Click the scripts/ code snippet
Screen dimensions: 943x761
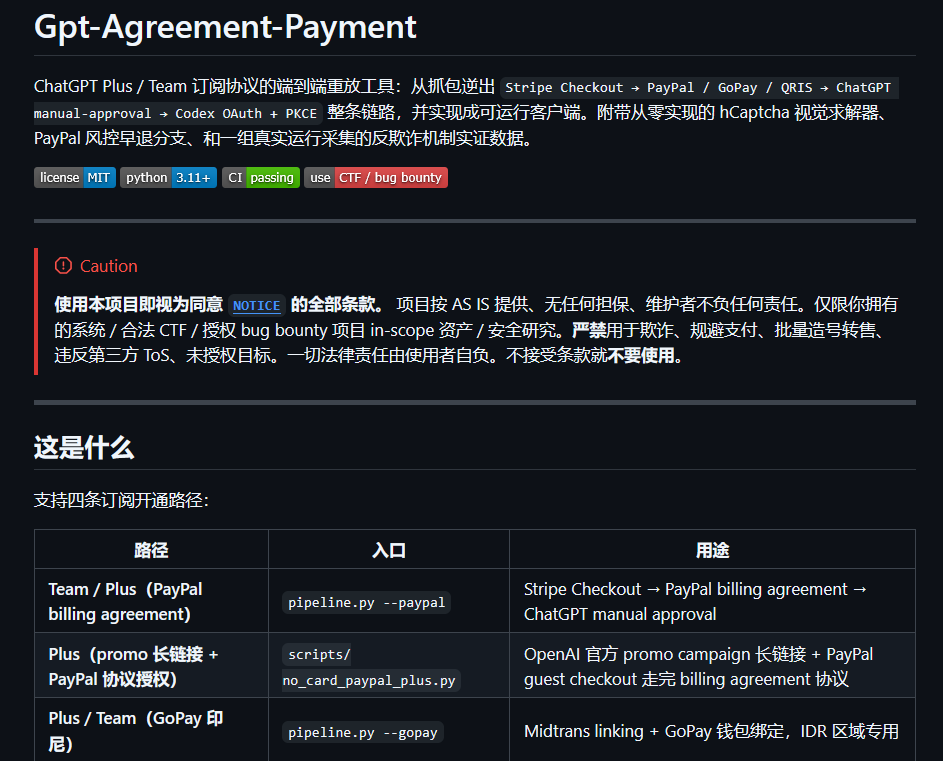(x=319, y=655)
